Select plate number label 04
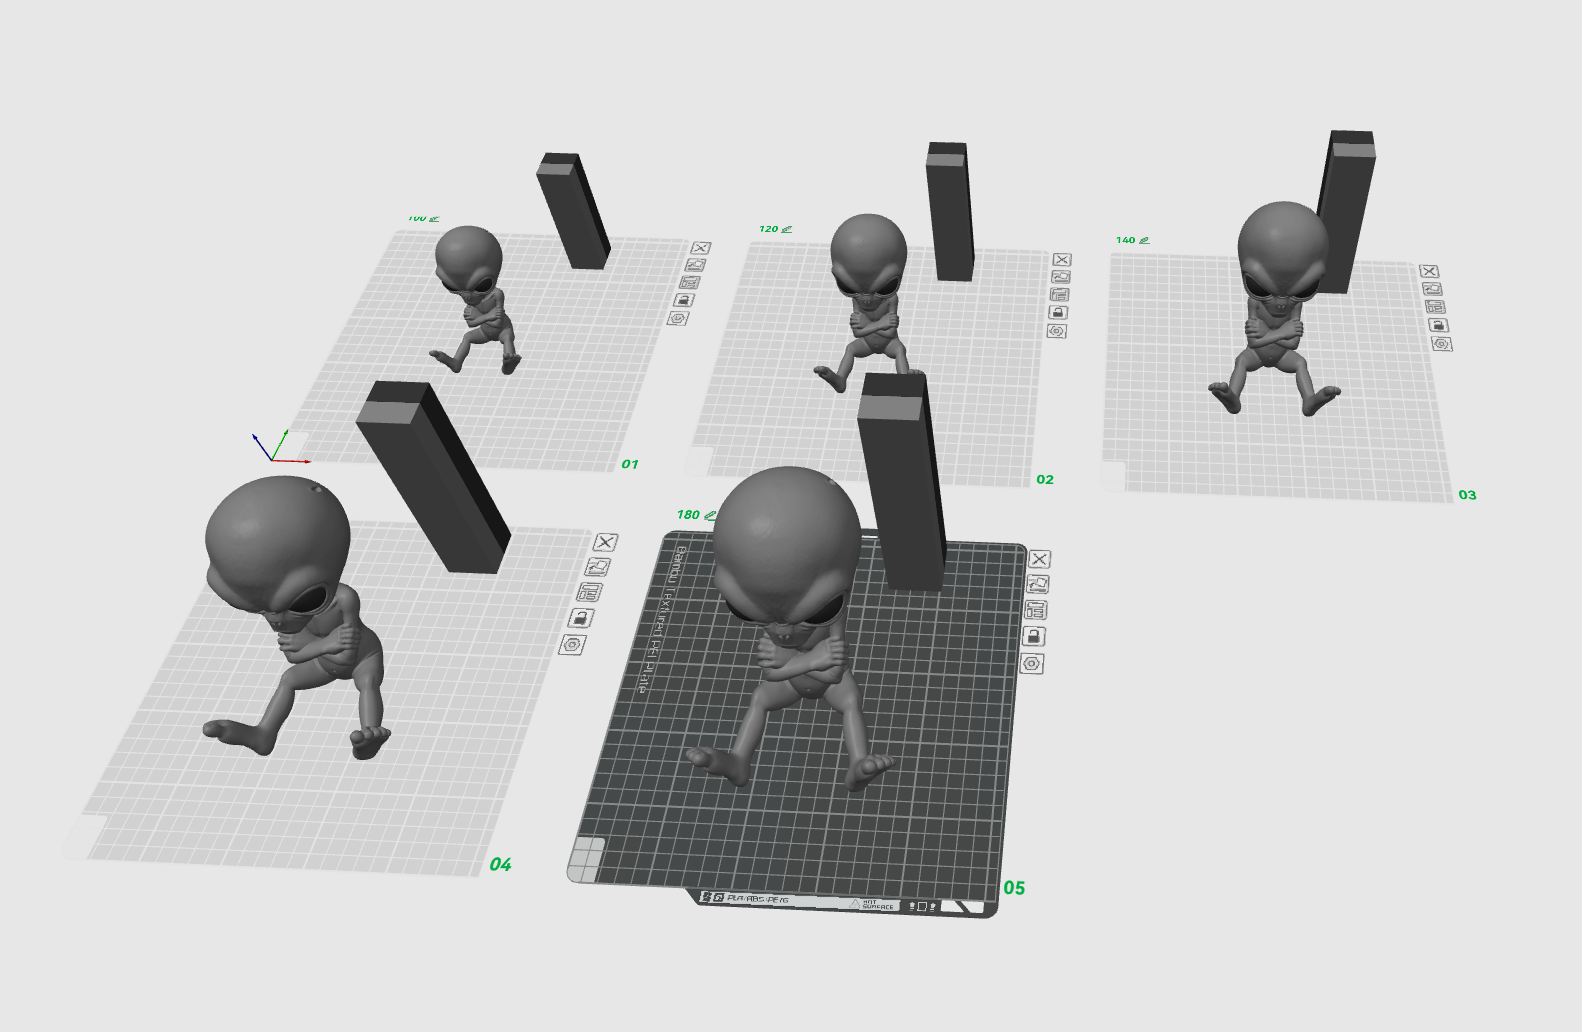 click(501, 865)
